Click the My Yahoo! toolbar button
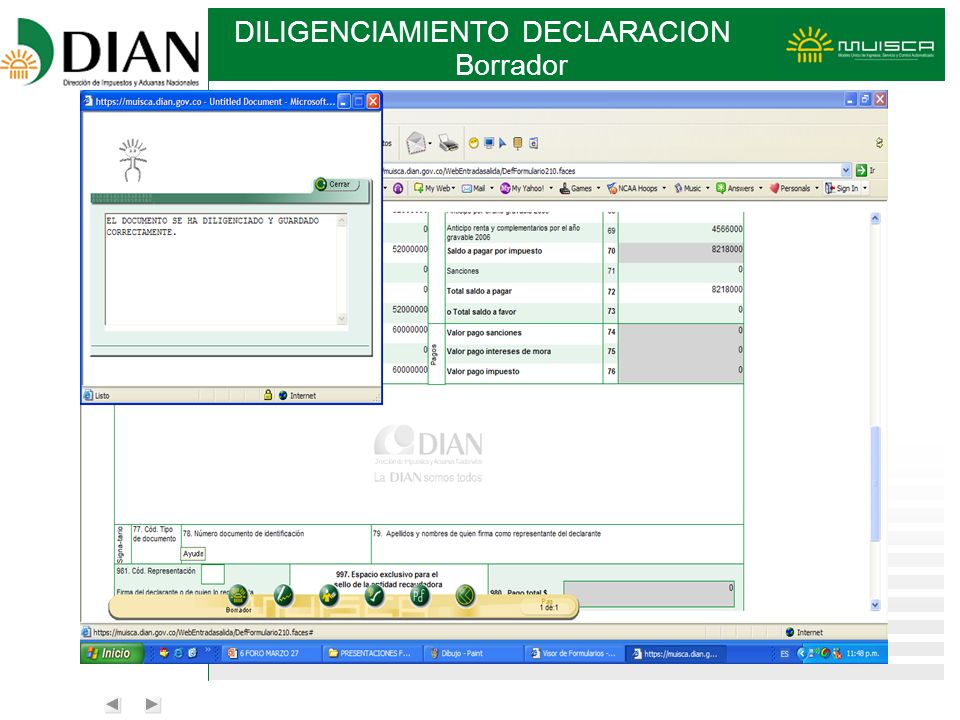The image size is (960, 720). (522, 189)
